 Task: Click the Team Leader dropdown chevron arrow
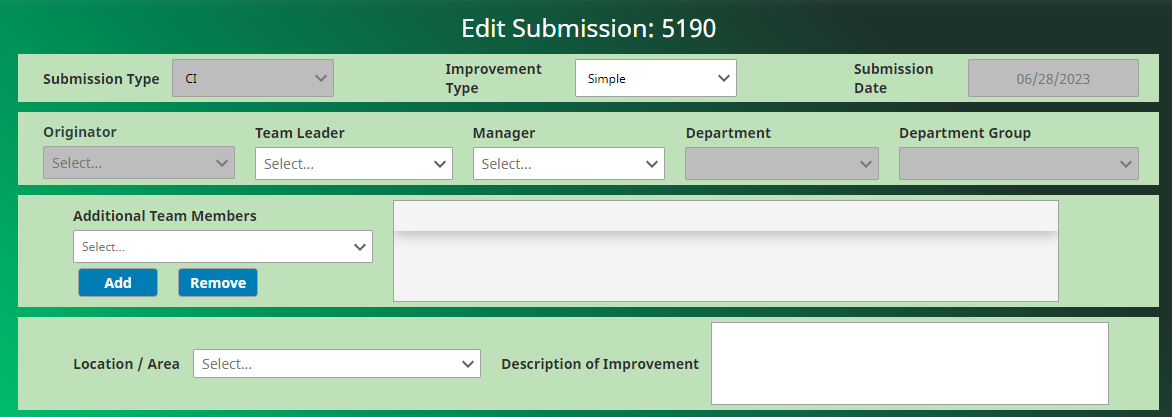[x=440, y=164]
